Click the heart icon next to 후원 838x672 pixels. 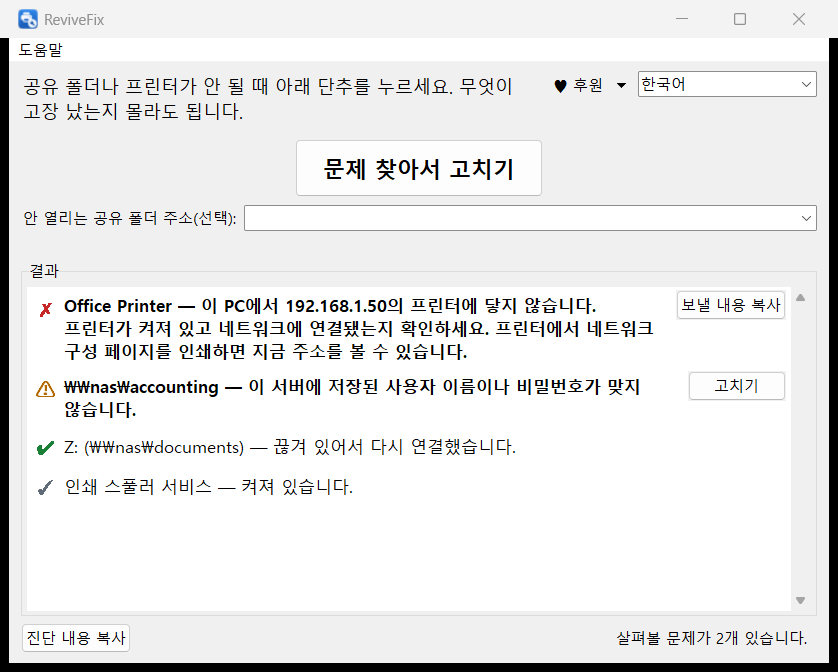tap(560, 86)
